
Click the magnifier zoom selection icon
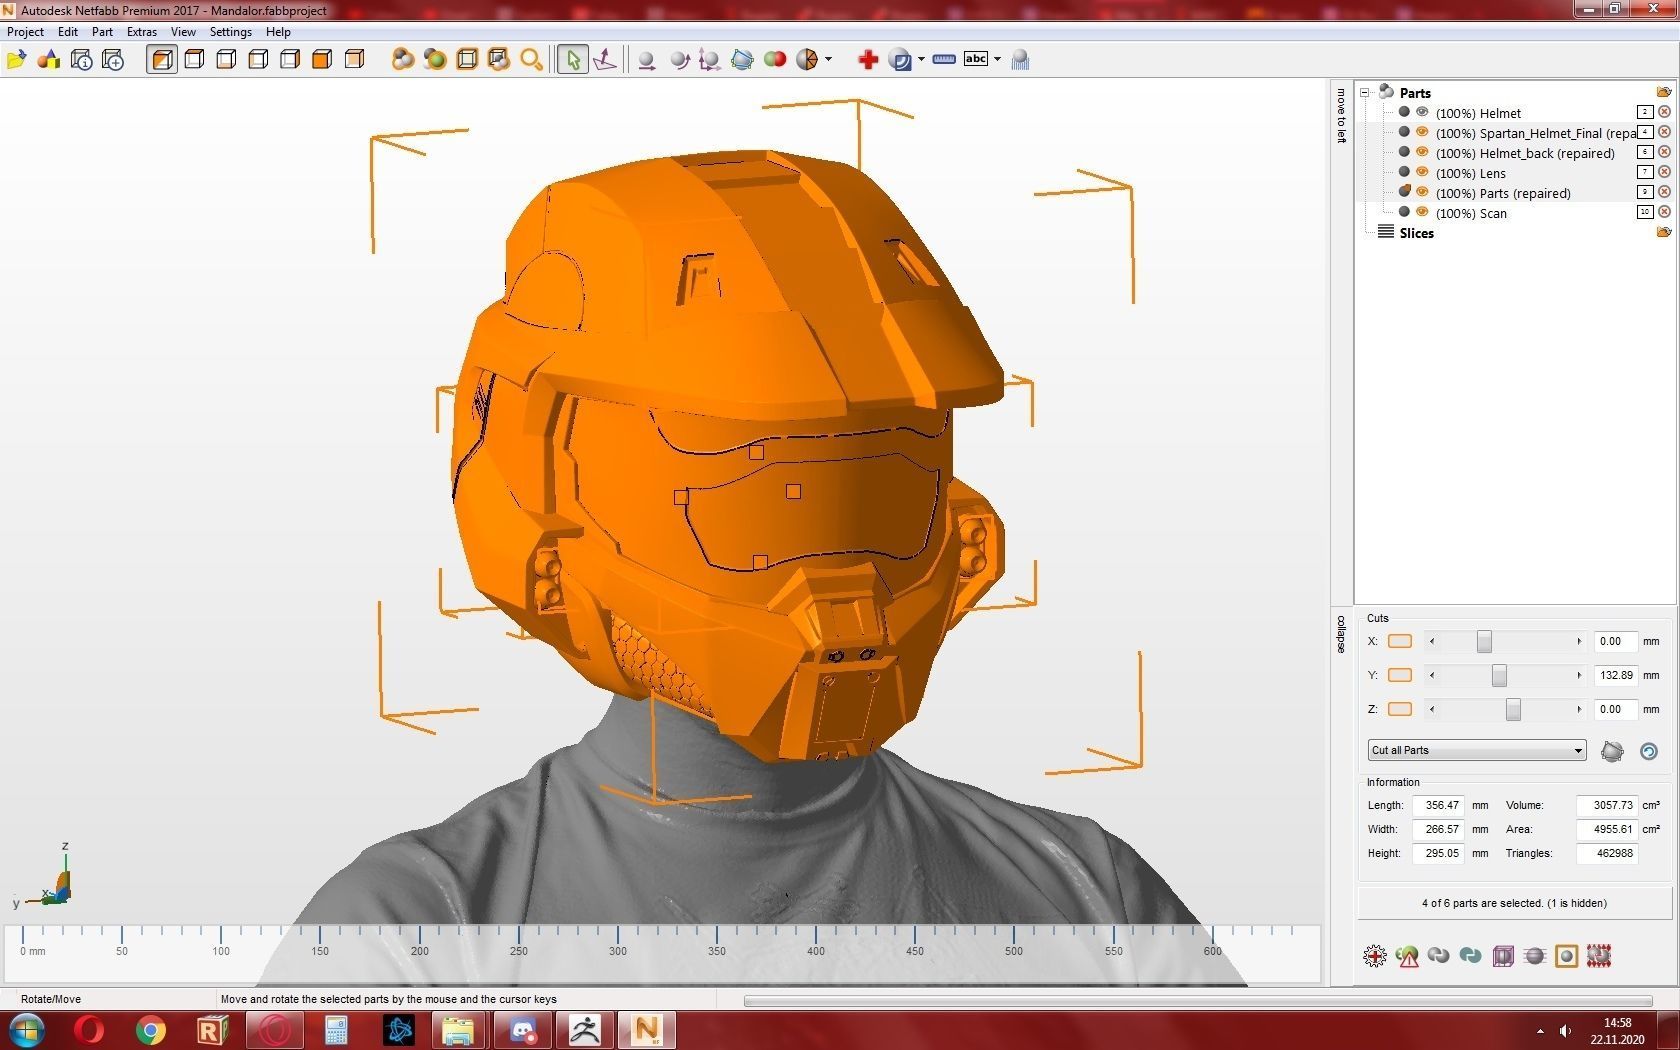coord(531,60)
